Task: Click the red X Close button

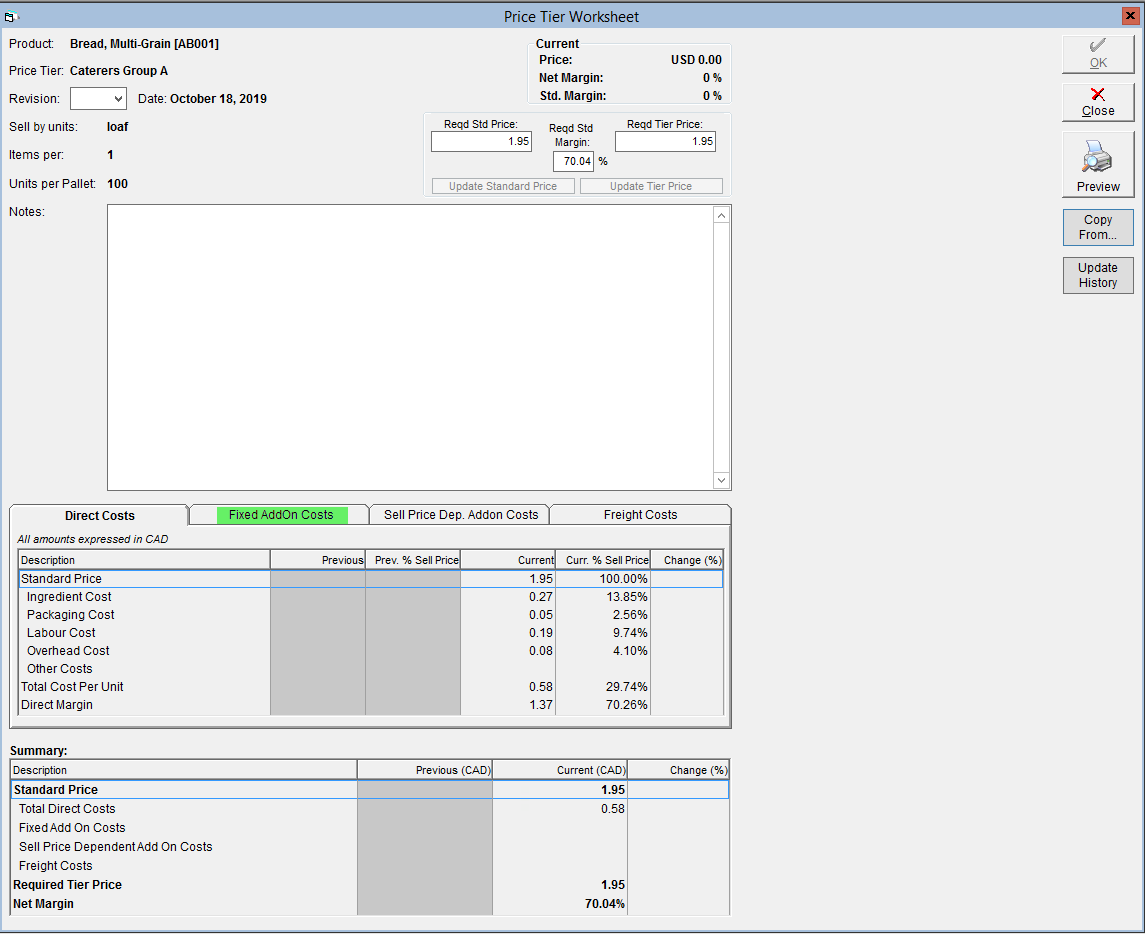Action: click(1098, 102)
